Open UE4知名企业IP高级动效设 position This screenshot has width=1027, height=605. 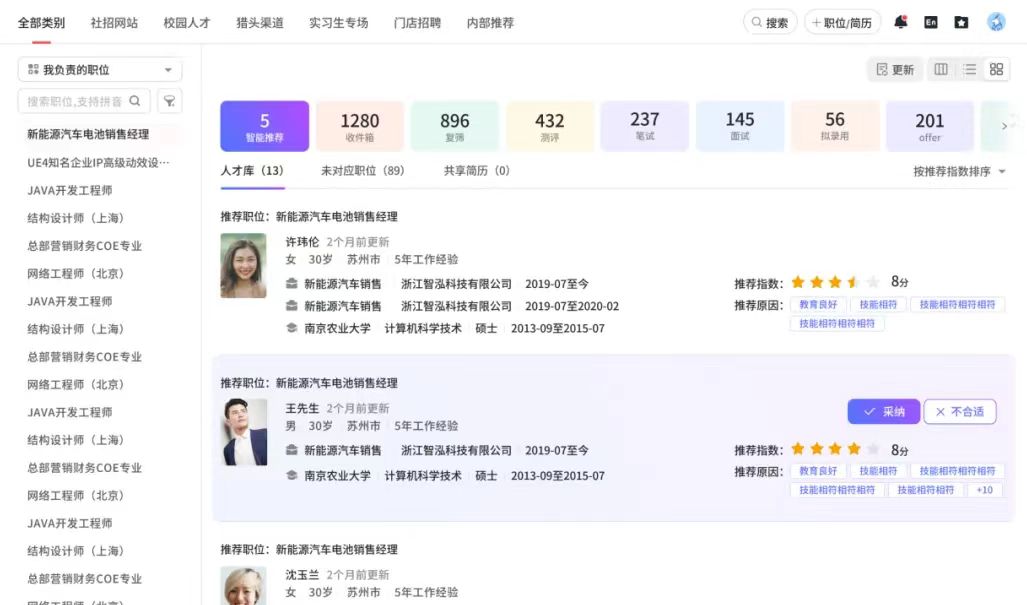[98, 162]
